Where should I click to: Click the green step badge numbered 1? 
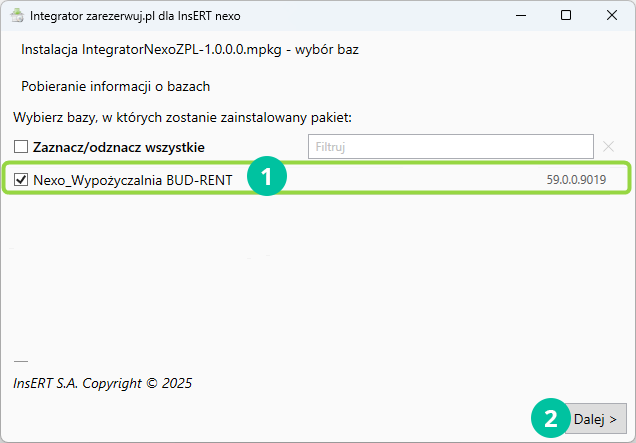pyautogui.click(x=267, y=178)
